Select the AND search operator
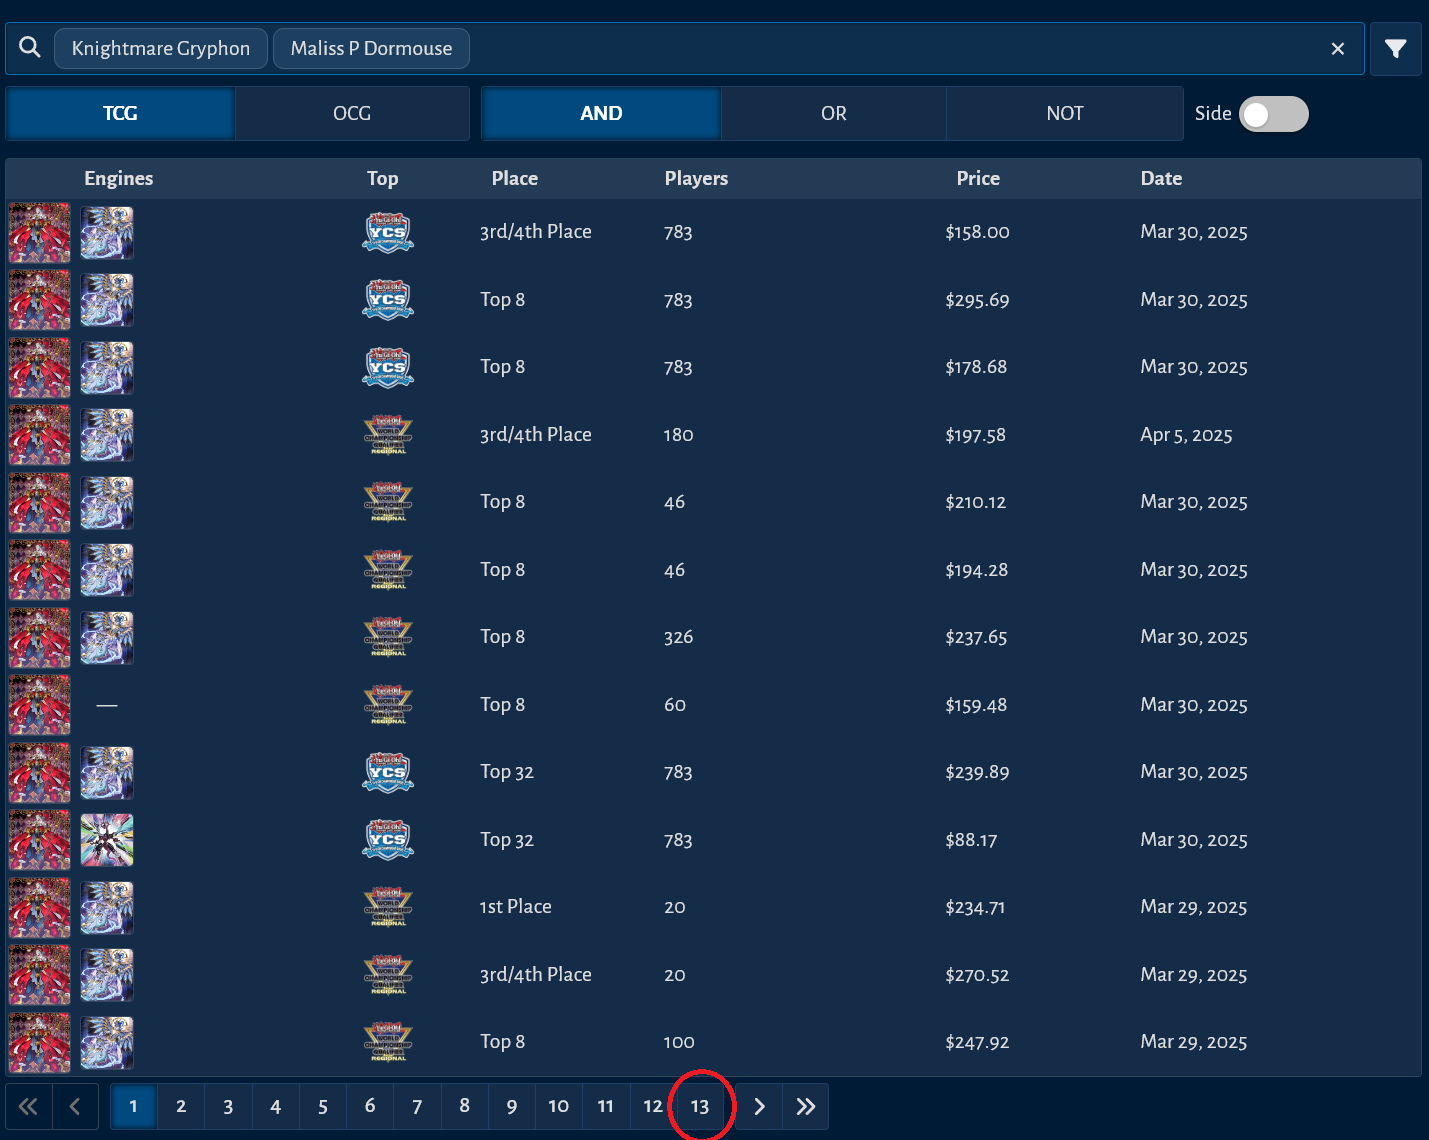The width and height of the screenshot is (1429, 1140). coord(601,113)
